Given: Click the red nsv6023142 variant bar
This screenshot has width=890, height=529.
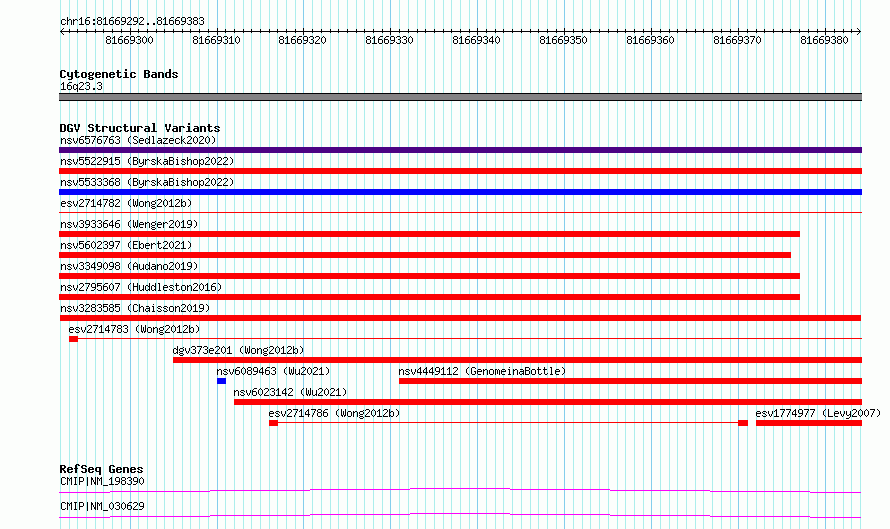Looking at the screenshot, I should 548,402.
